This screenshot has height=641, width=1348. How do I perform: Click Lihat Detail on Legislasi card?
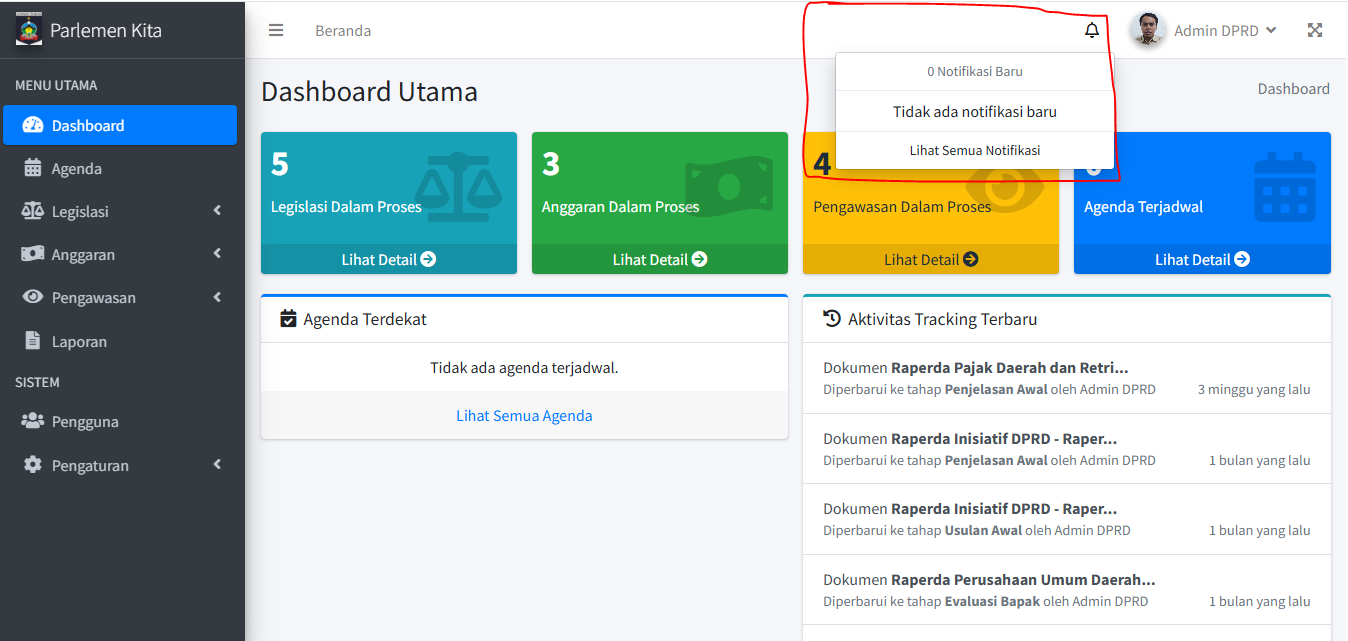pos(388,259)
